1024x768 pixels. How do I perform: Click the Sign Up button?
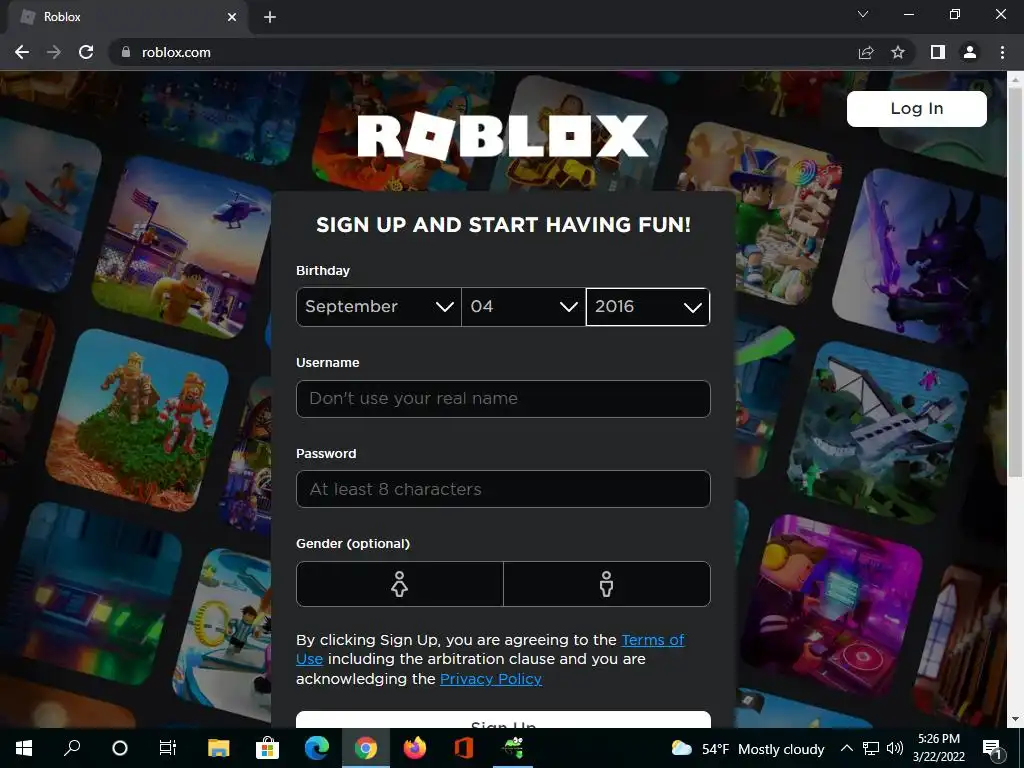pos(503,720)
